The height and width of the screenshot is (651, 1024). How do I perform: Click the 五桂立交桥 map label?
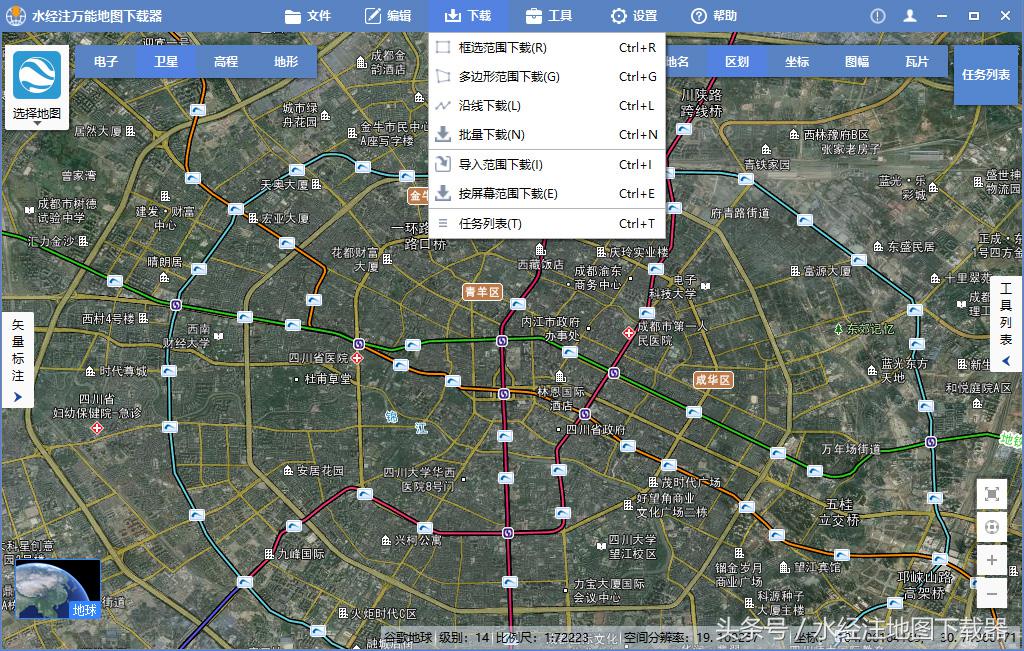coord(839,512)
